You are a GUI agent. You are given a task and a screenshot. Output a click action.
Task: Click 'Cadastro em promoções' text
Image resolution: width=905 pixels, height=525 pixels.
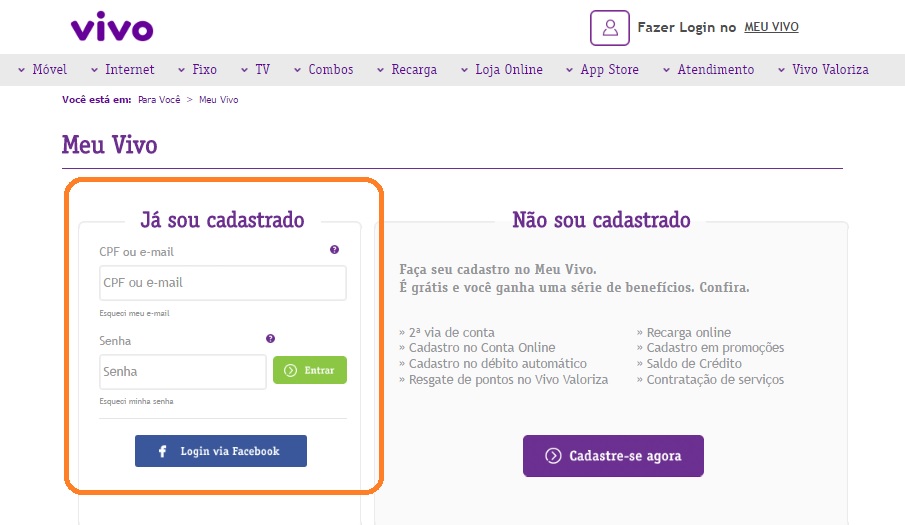(x=715, y=348)
